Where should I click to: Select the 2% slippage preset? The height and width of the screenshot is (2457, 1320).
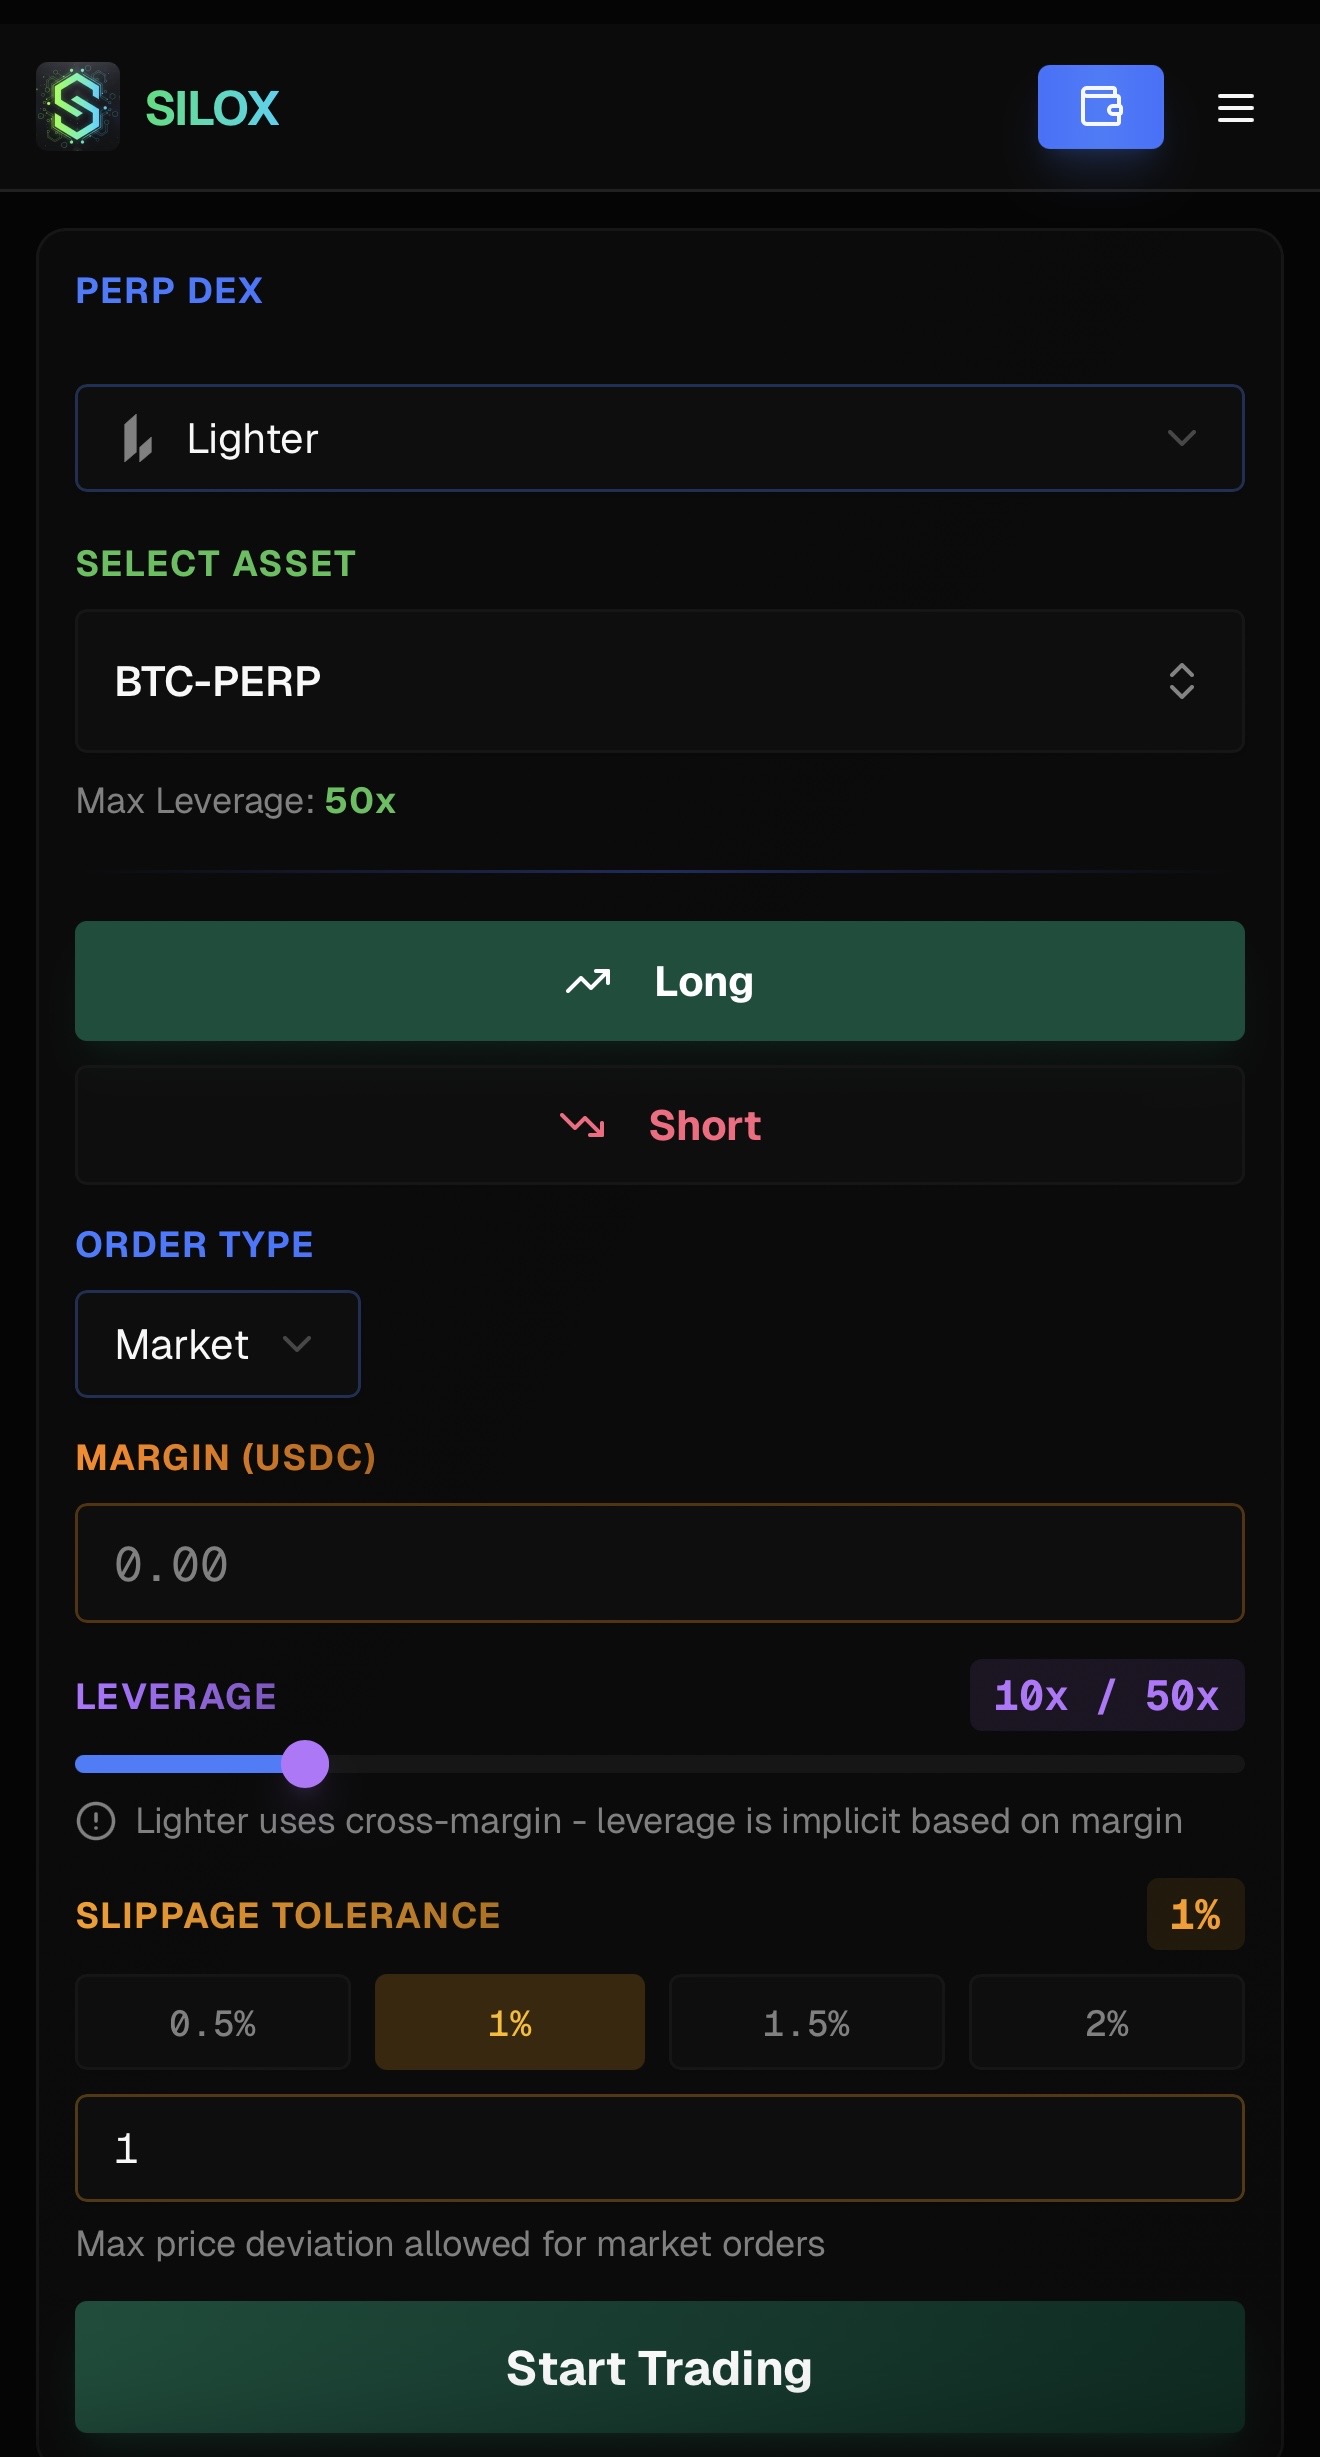[x=1105, y=2022]
